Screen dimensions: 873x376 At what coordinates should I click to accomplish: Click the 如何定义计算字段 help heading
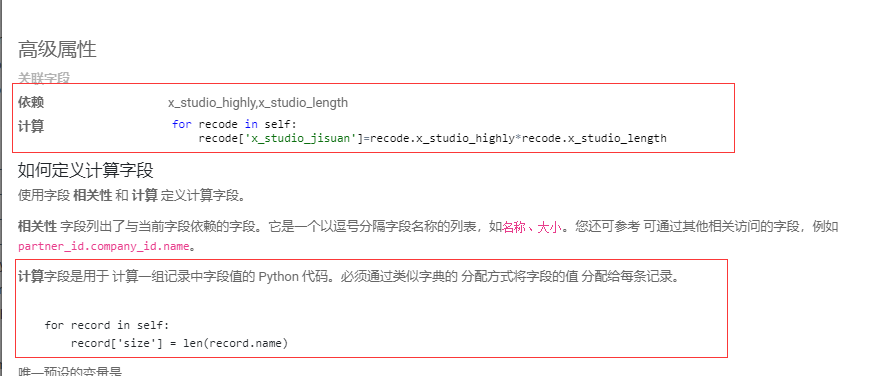85,170
